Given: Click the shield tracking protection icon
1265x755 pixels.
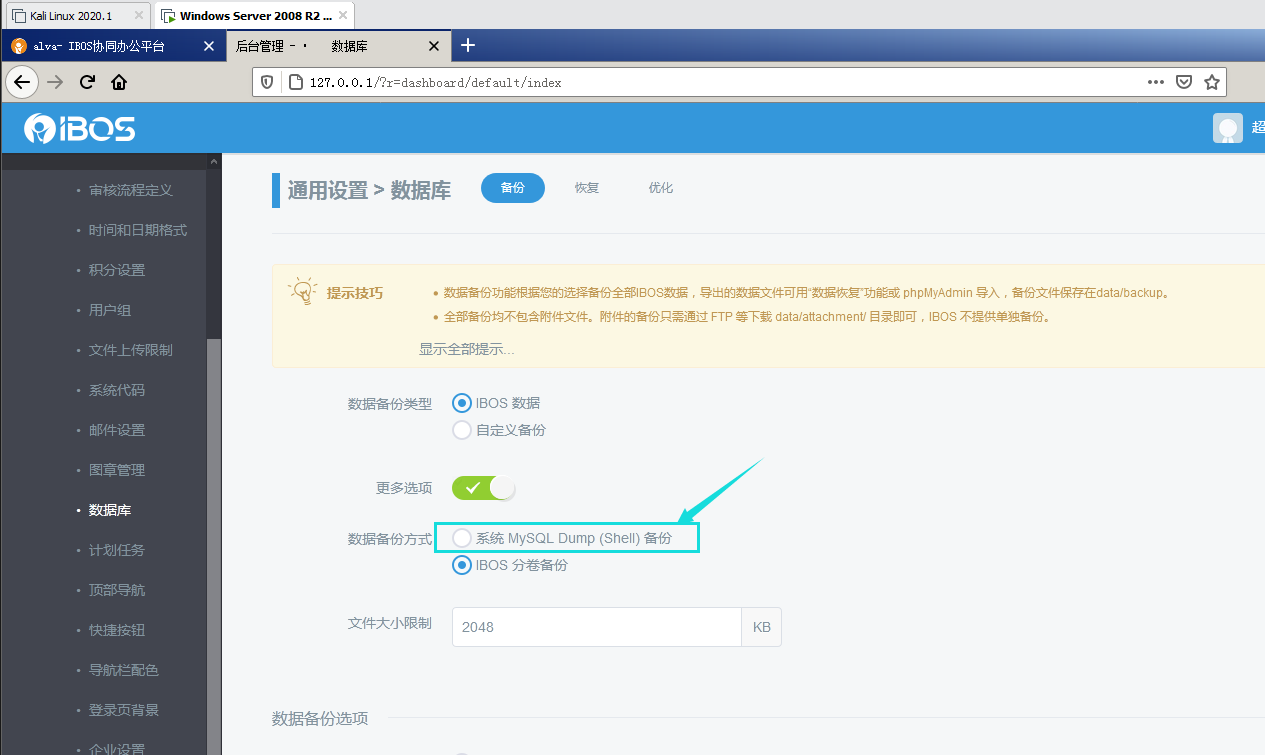Looking at the screenshot, I should tap(267, 82).
